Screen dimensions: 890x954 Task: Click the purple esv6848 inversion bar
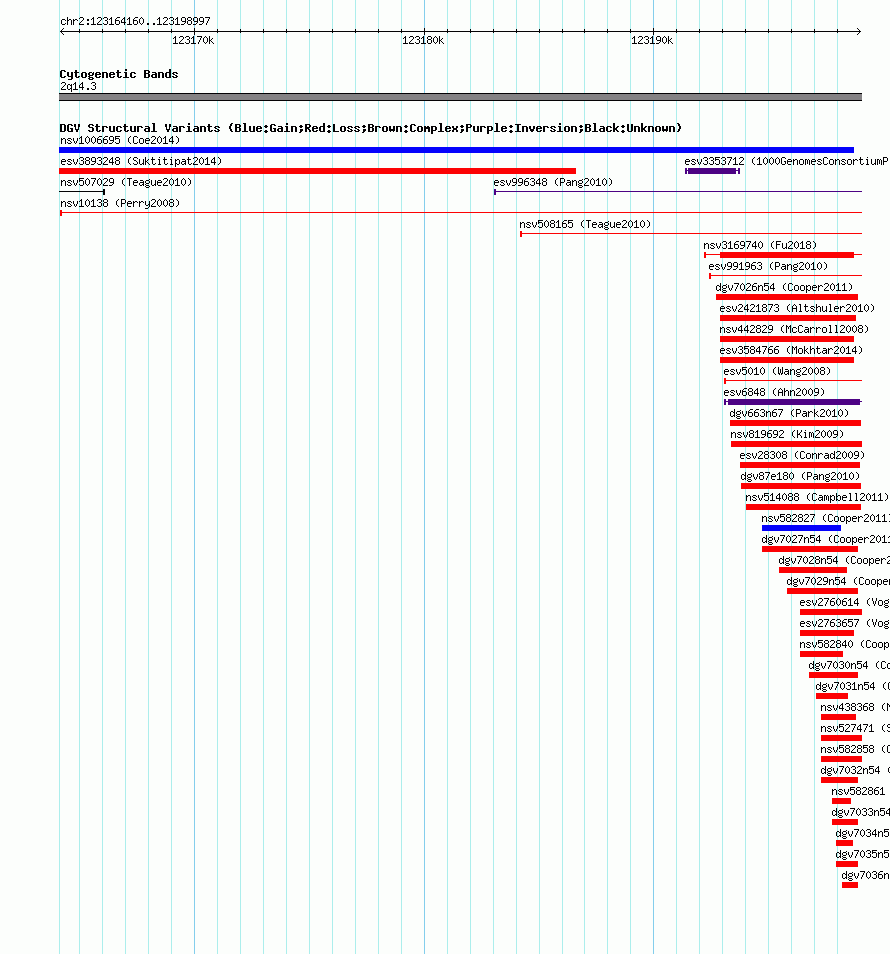tap(793, 402)
